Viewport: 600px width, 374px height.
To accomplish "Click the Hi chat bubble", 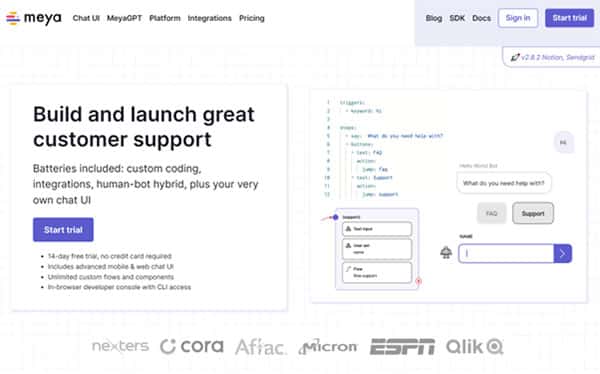I will tap(564, 142).
